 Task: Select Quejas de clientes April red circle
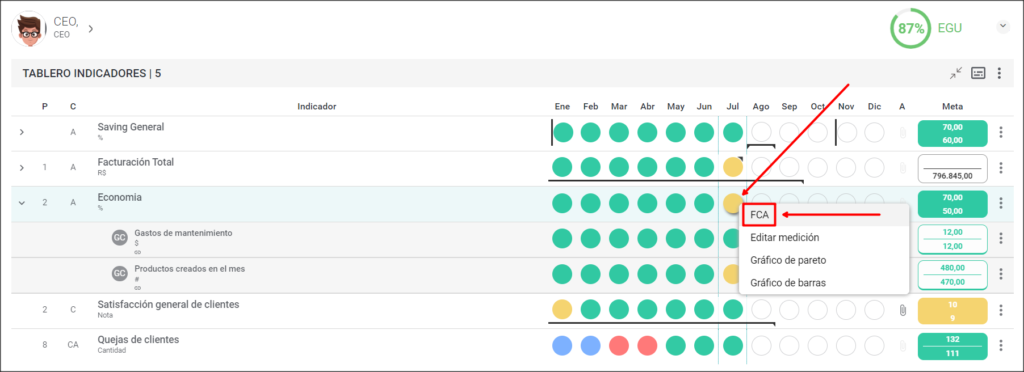pyautogui.click(x=647, y=345)
